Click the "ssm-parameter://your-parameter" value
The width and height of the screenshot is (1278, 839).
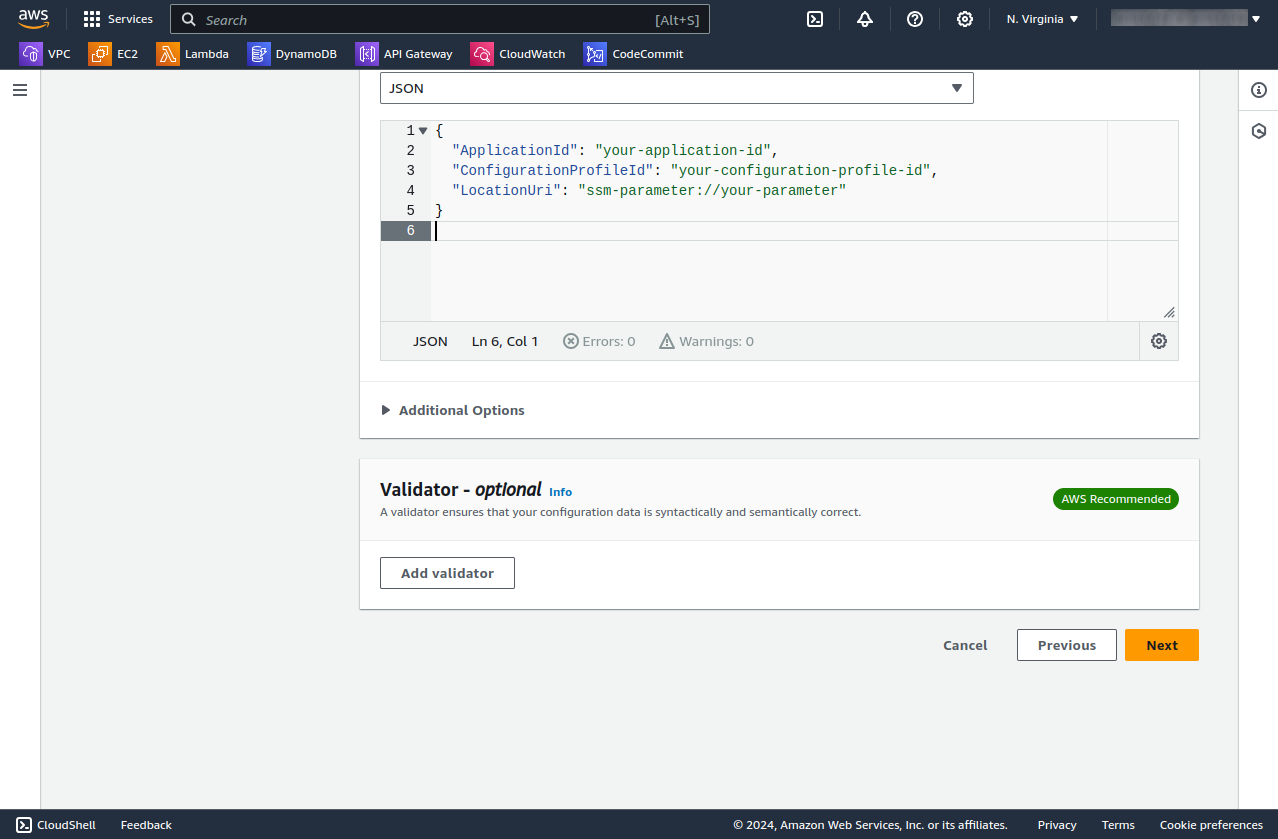712,191
